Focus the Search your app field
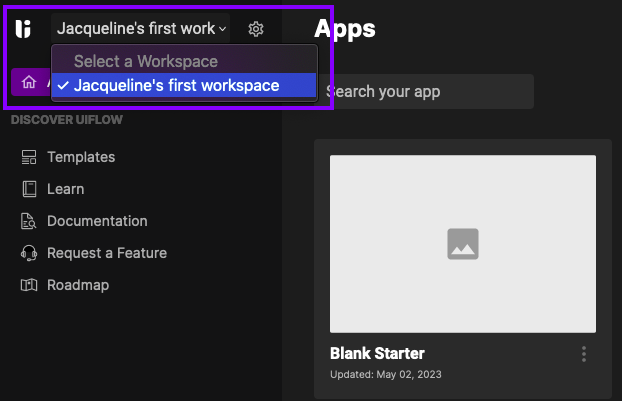Viewport: 622px width, 401px height. (x=424, y=92)
